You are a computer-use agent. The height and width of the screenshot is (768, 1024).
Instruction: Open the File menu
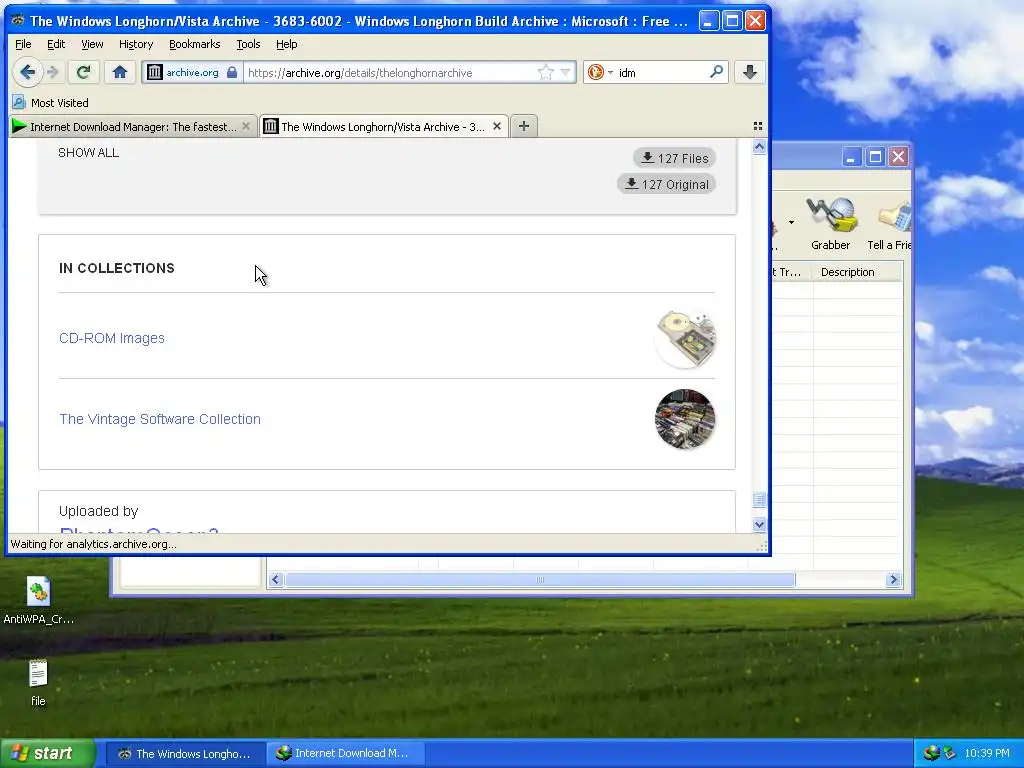pos(23,44)
